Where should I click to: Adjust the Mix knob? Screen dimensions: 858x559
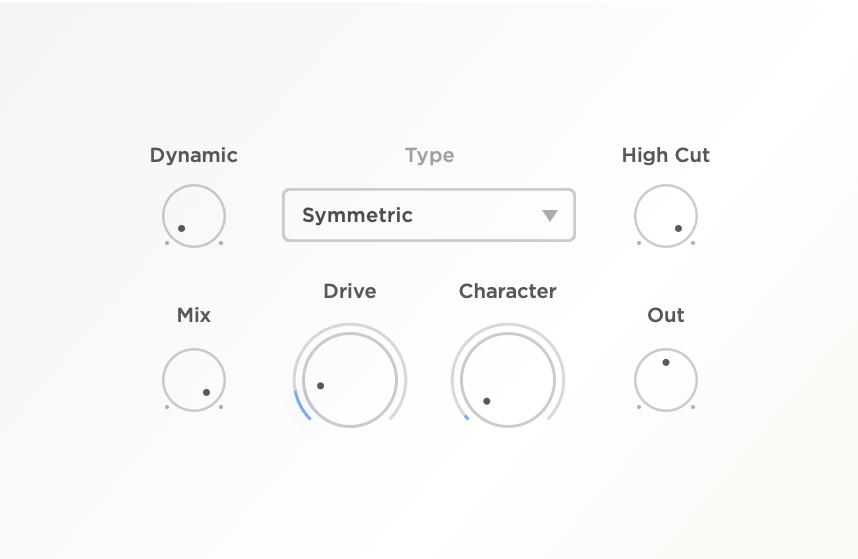coord(194,379)
